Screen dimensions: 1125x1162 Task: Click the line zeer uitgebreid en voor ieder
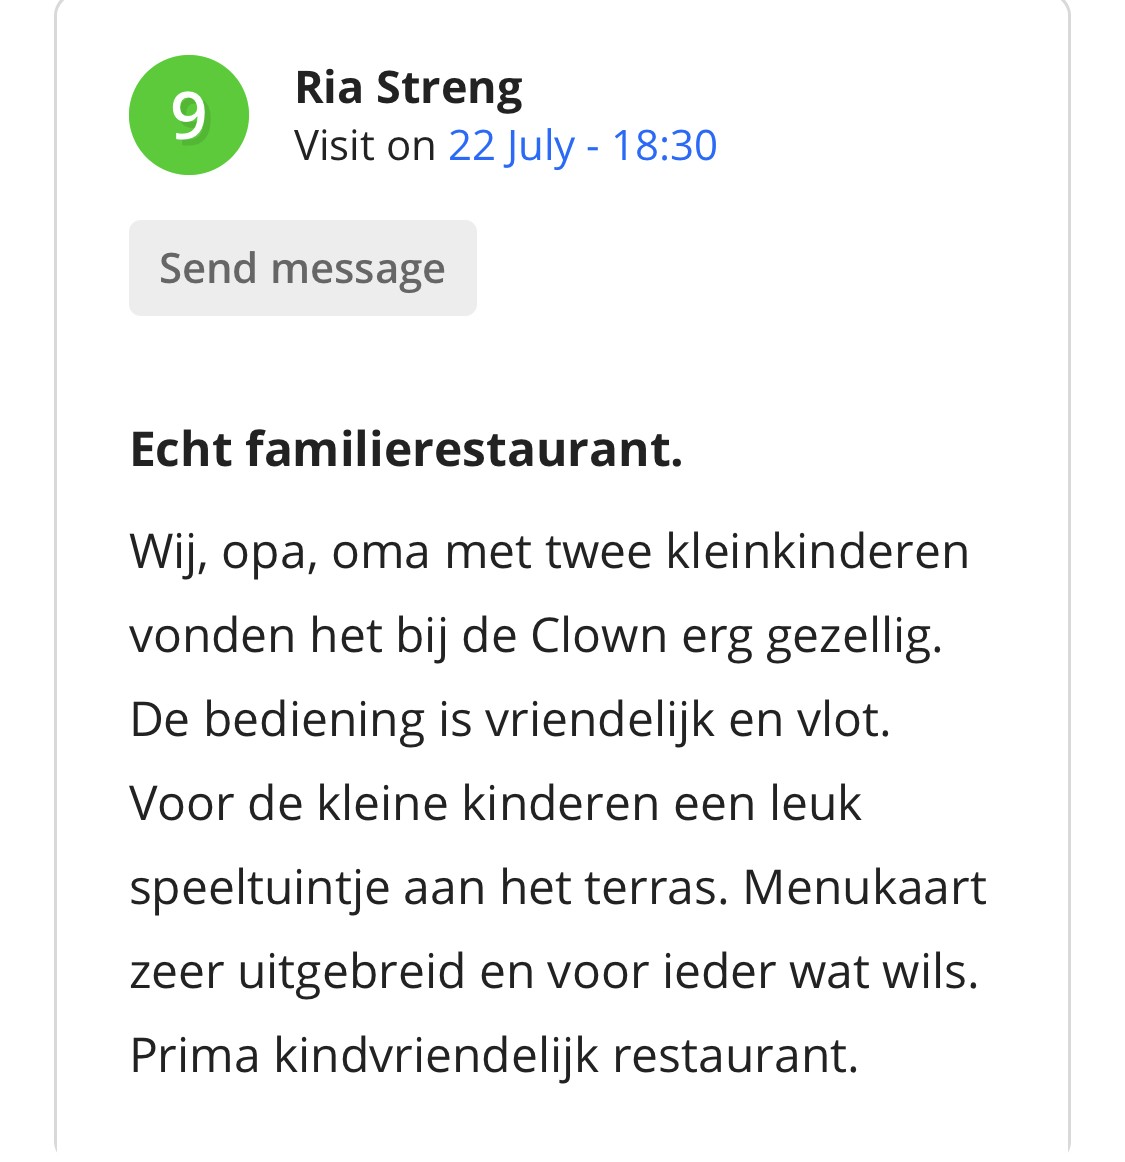click(554, 972)
